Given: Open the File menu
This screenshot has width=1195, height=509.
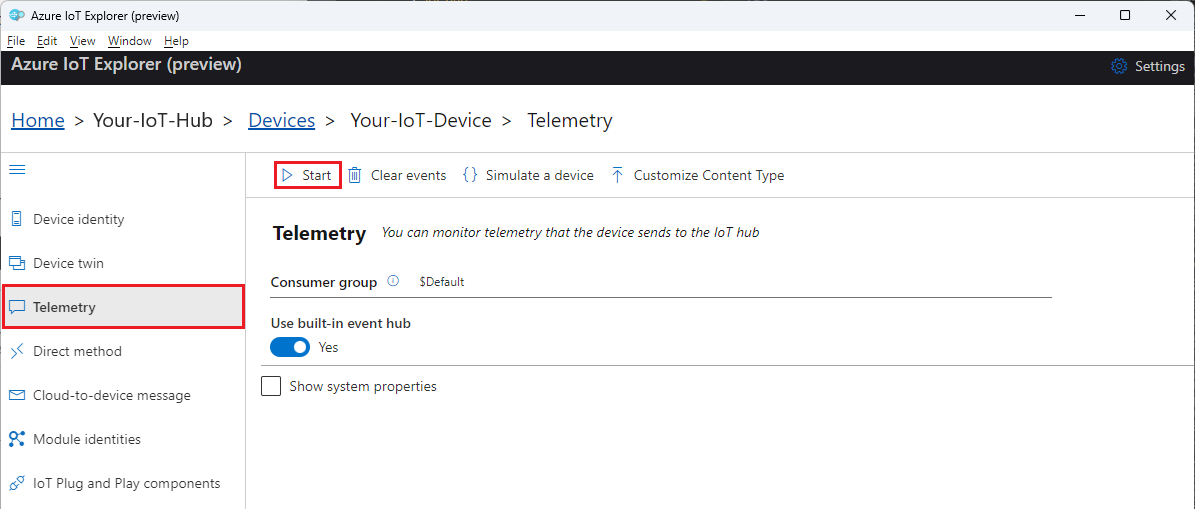Looking at the screenshot, I should (x=16, y=41).
